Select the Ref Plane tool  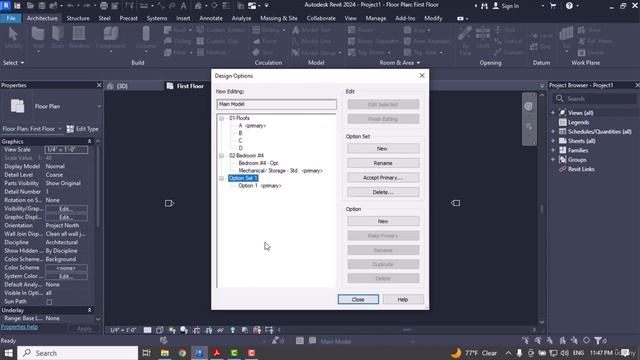tap(595, 41)
